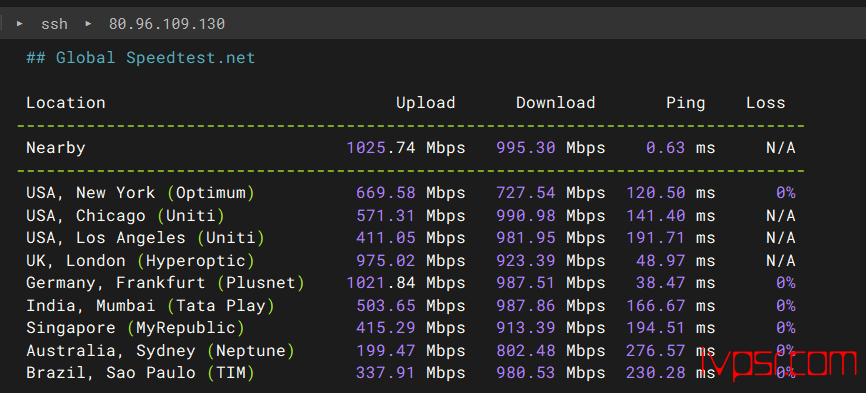Click Singapore download 913.39
The height and width of the screenshot is (393, 866).
pos(526,328)
